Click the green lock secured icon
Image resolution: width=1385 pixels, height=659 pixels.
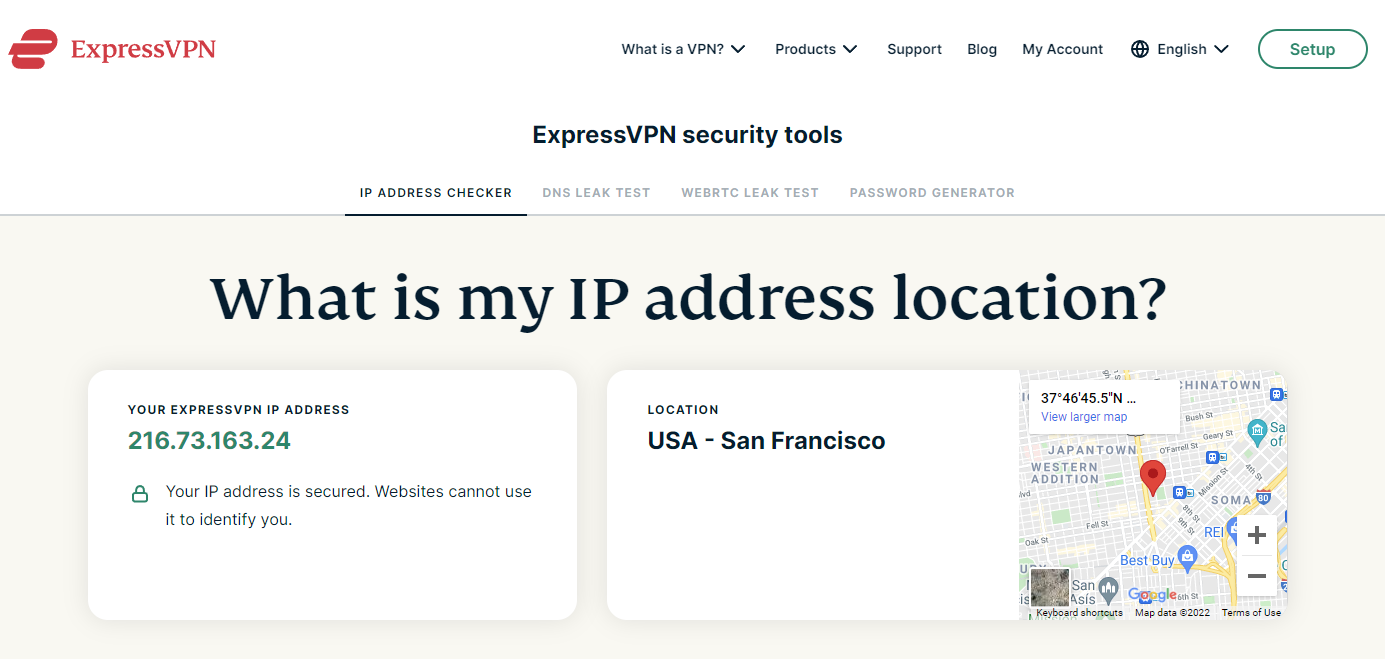coord(140,494)
